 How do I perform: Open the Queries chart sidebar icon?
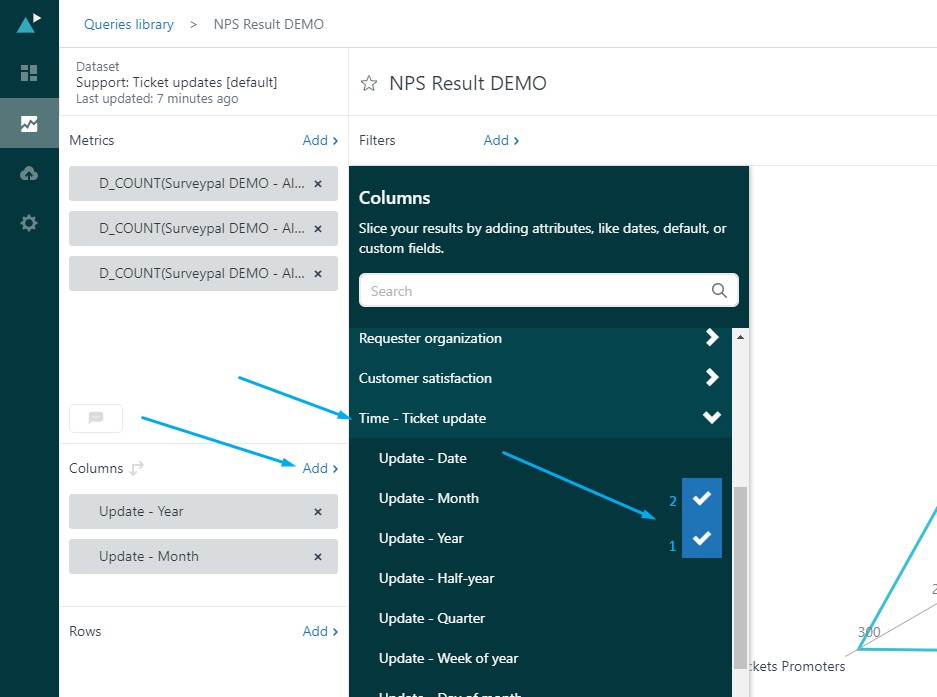29,123
